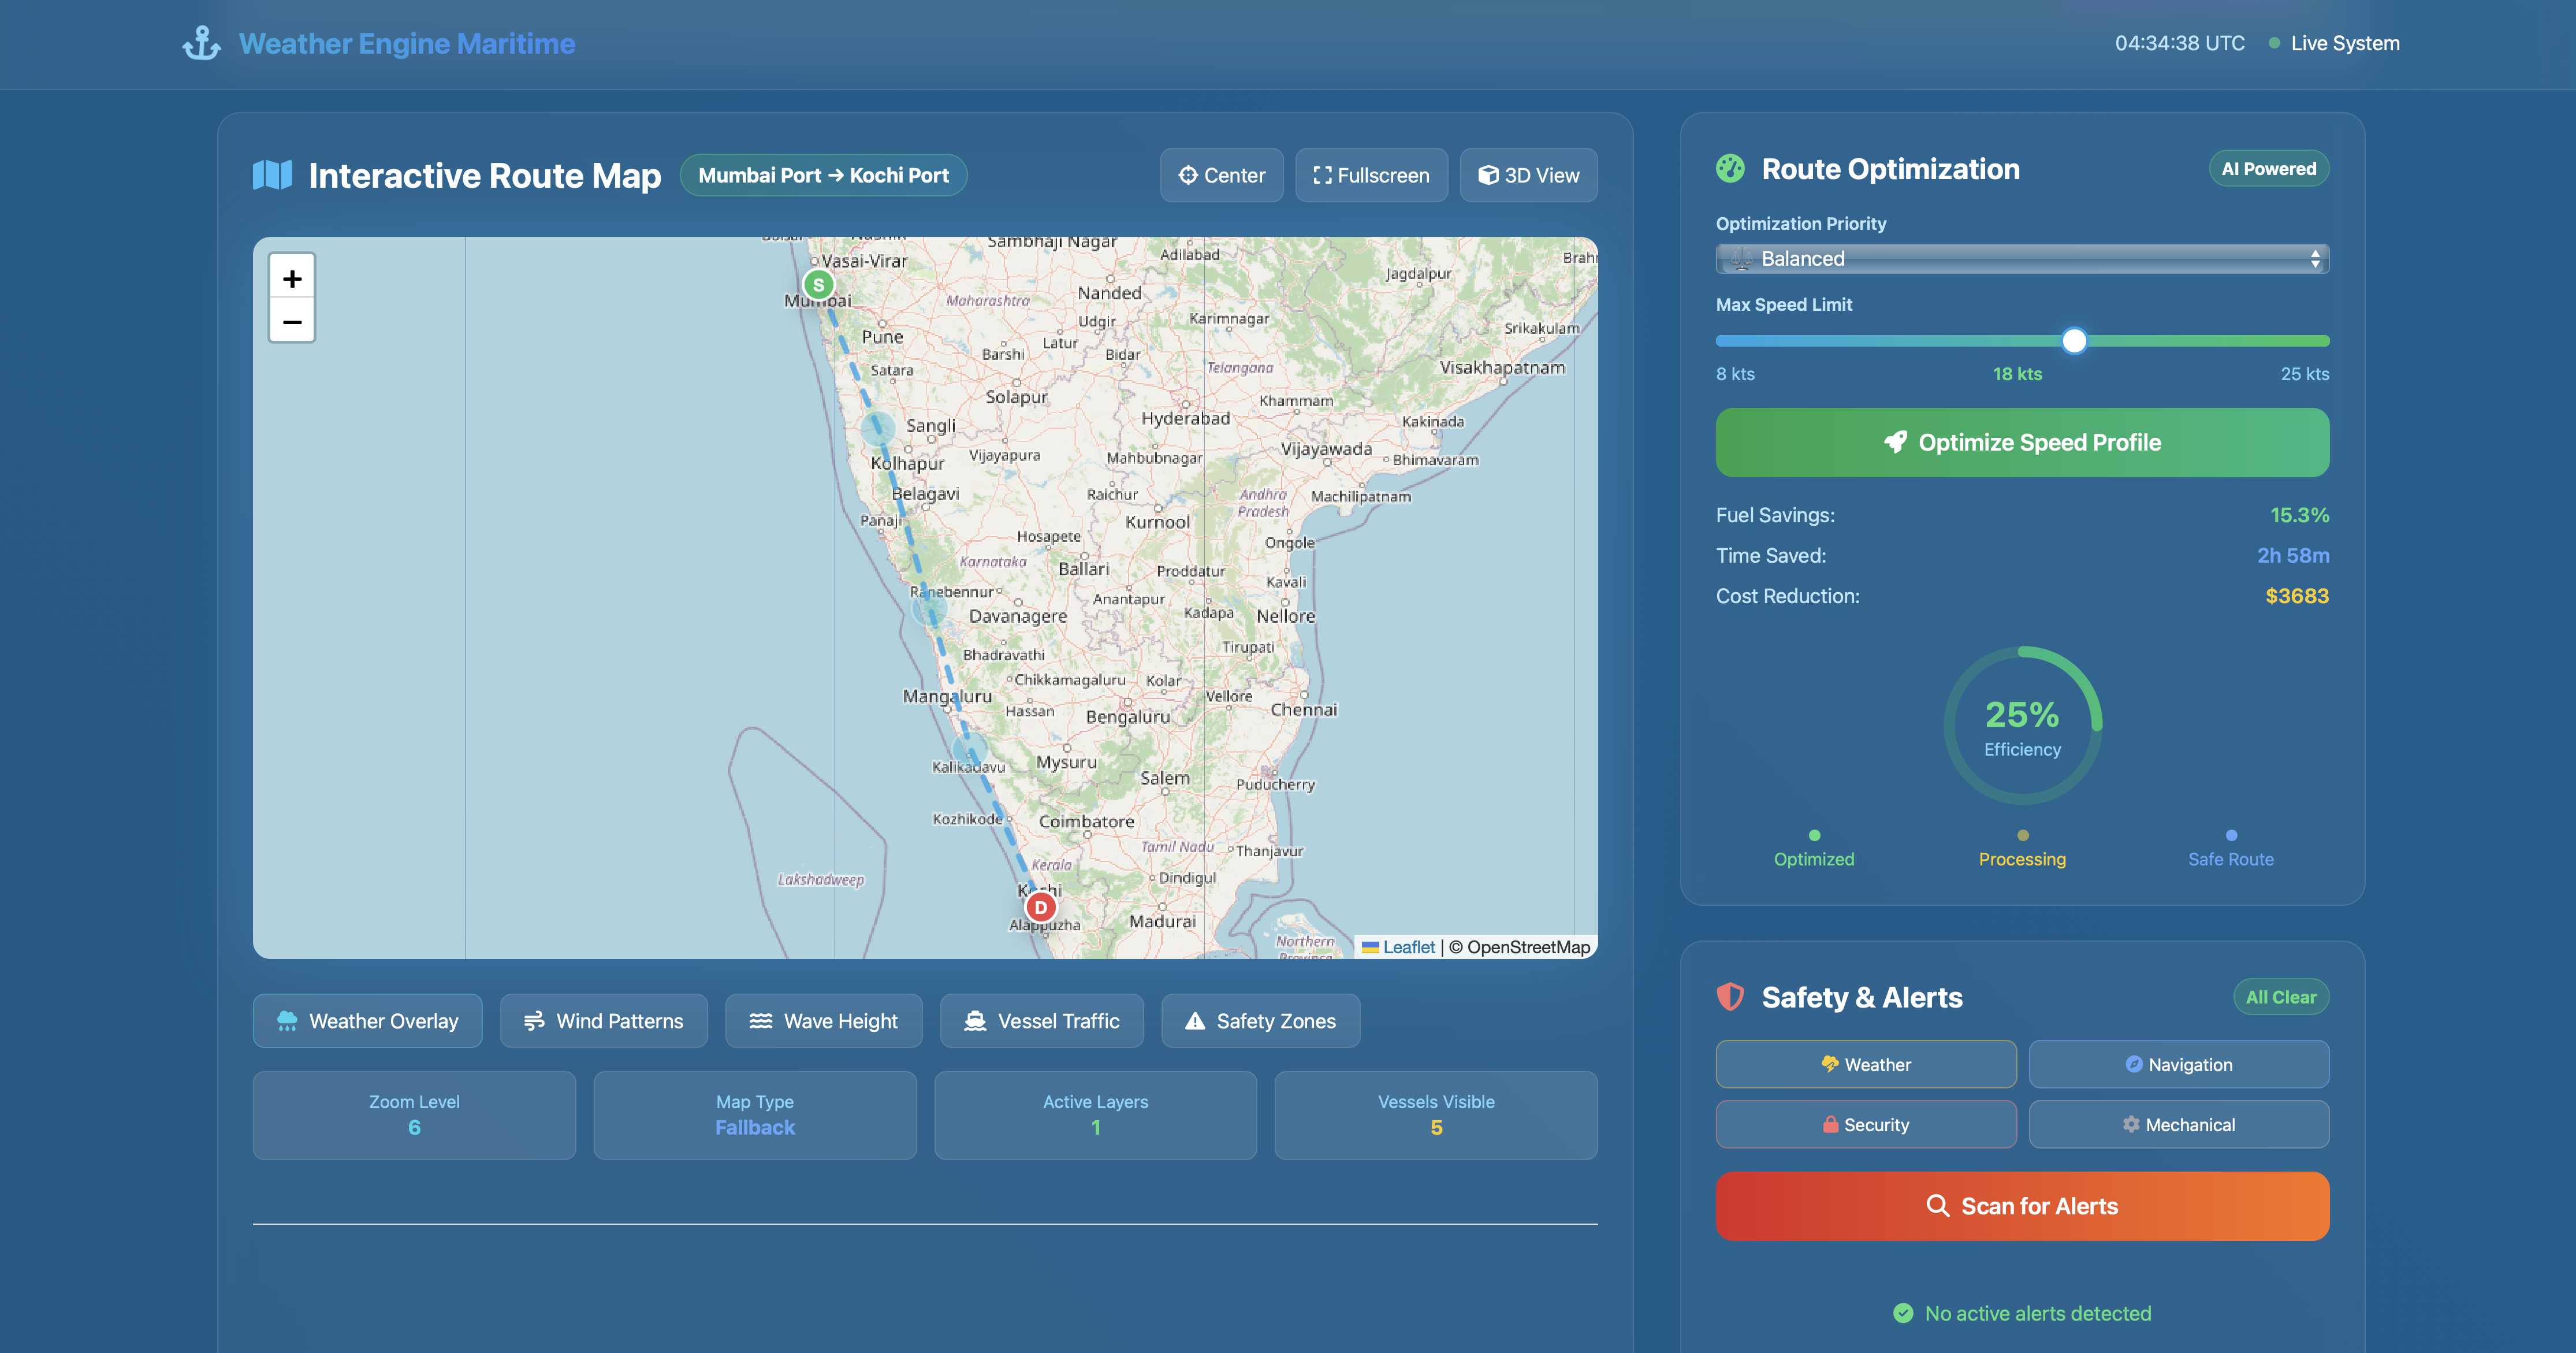Click the Route Optimization palette icon
Viewport: 2576px width, 1353px height.
1730,169
